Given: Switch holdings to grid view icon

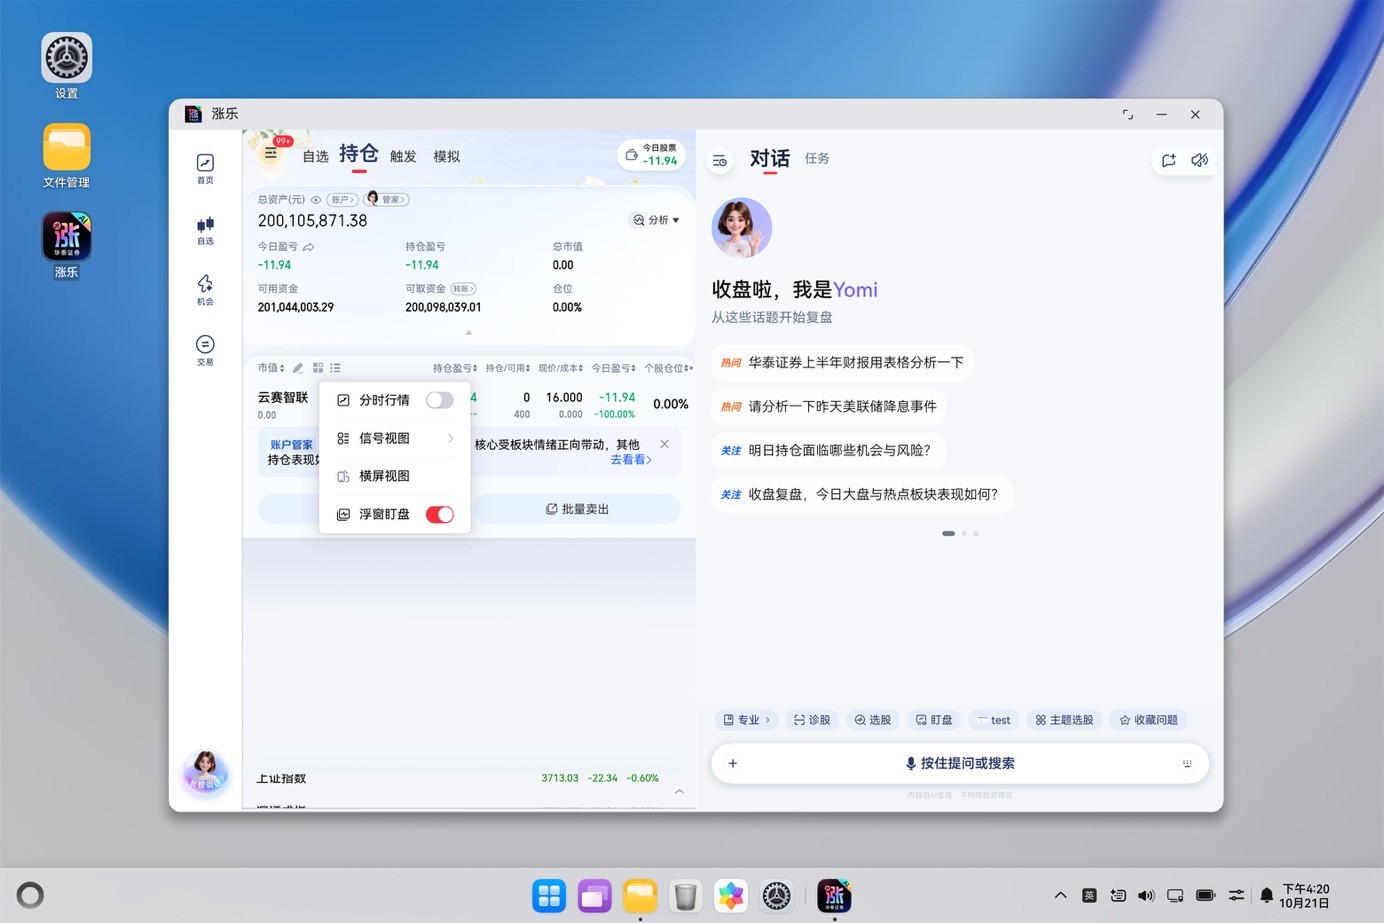Looking at the screenshot, I should tap(318, 368).
